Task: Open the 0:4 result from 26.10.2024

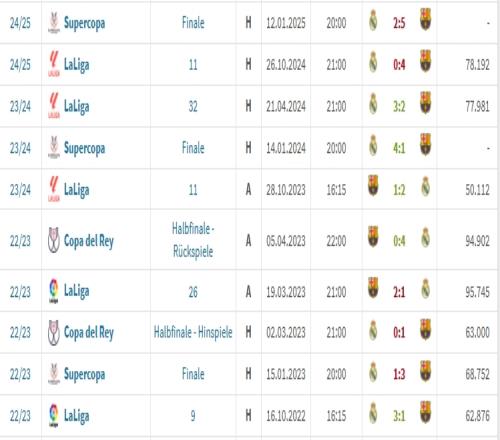Action: 399,65
